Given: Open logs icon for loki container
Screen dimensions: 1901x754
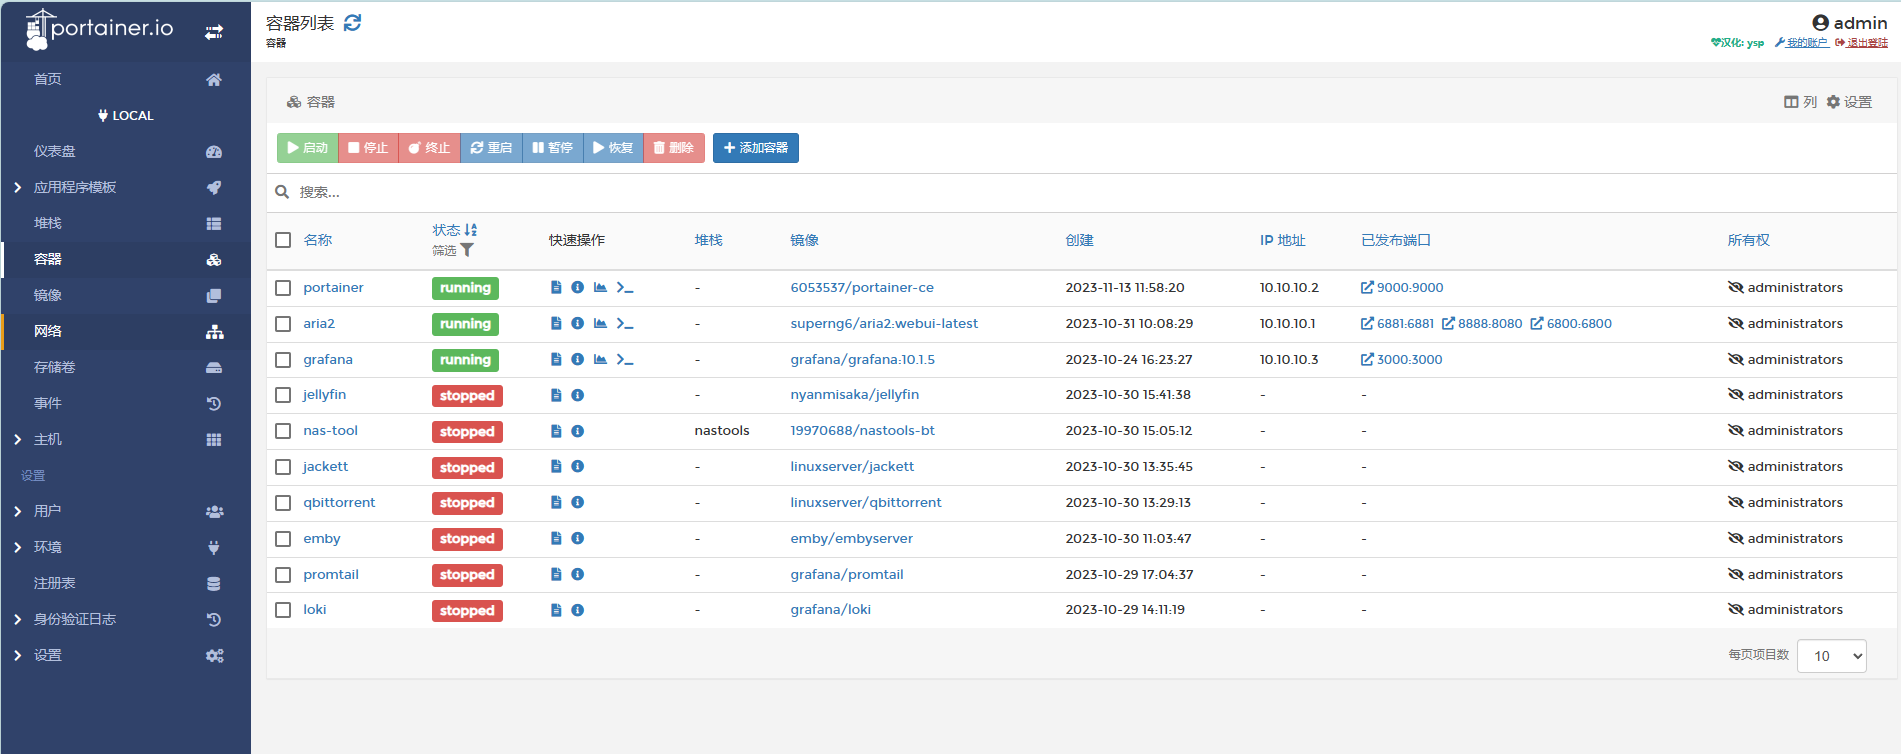Looking at the screenshot, I should [556, 610].
